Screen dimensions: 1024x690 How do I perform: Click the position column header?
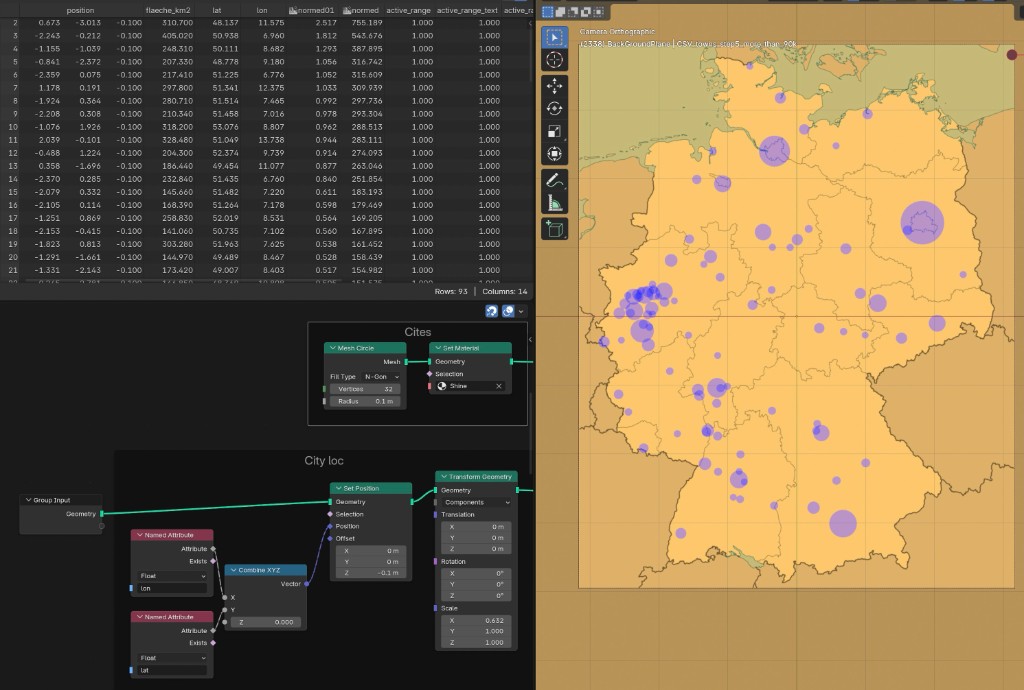pyautogui.click(x=80, y=10)
